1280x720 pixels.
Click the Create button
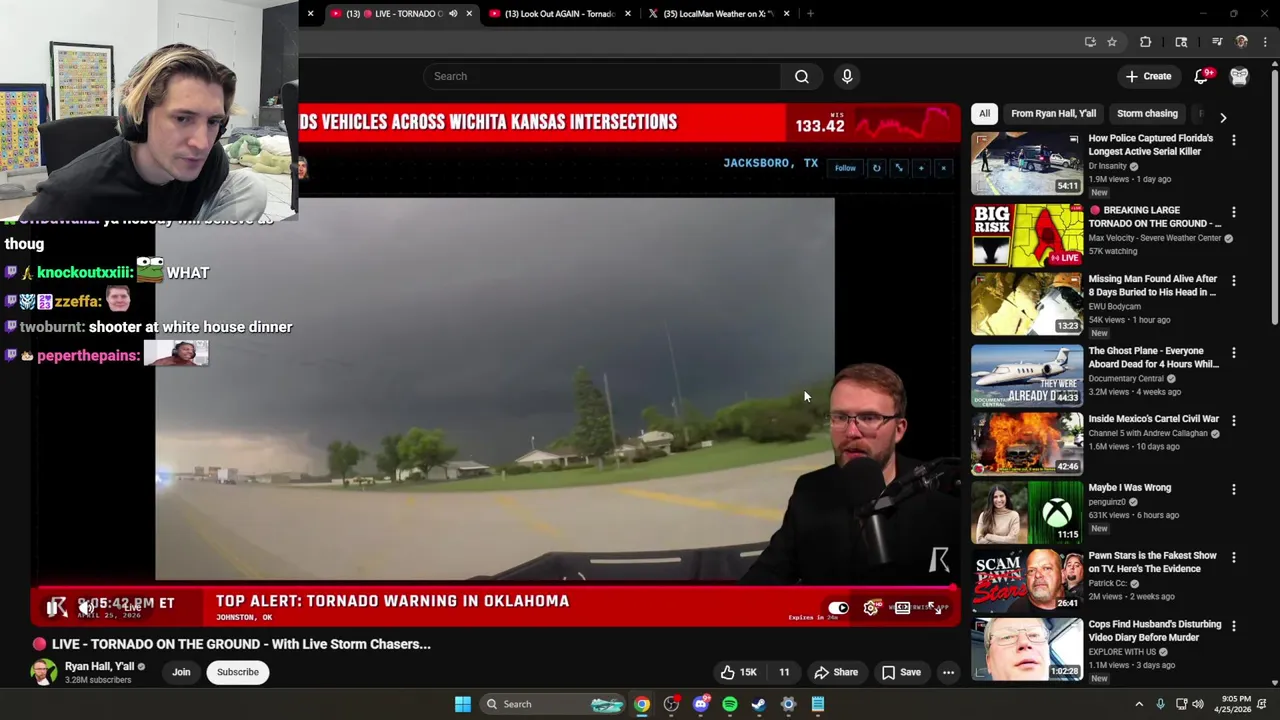click(x=1148, y=76)
